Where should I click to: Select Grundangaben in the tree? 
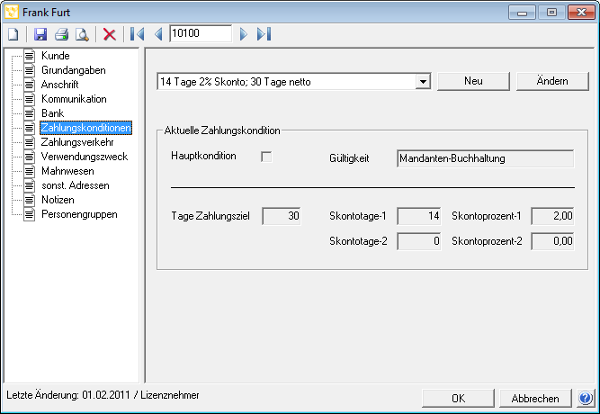click(x=73, y=70)
